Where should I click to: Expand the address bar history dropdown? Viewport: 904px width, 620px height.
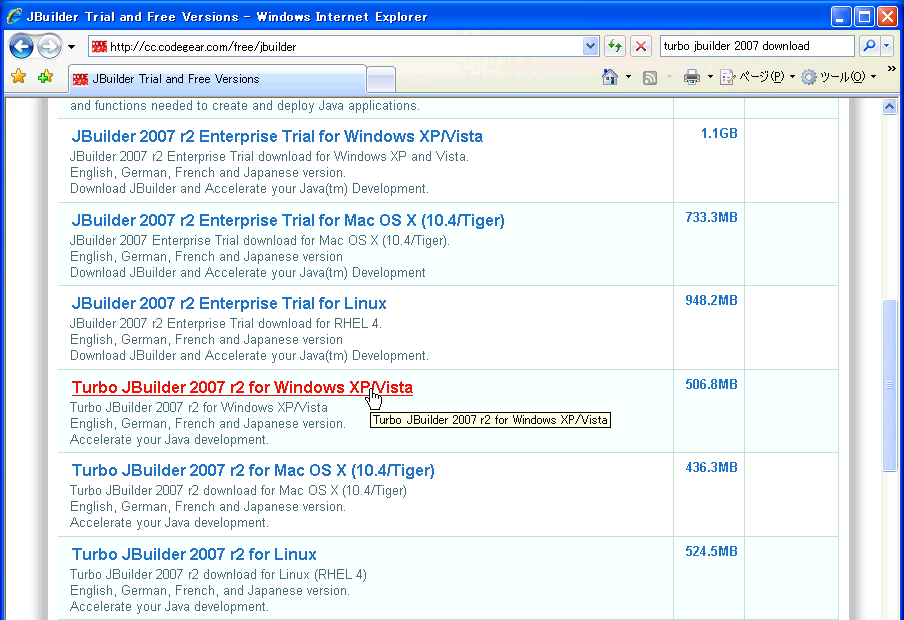coord(590,47)
